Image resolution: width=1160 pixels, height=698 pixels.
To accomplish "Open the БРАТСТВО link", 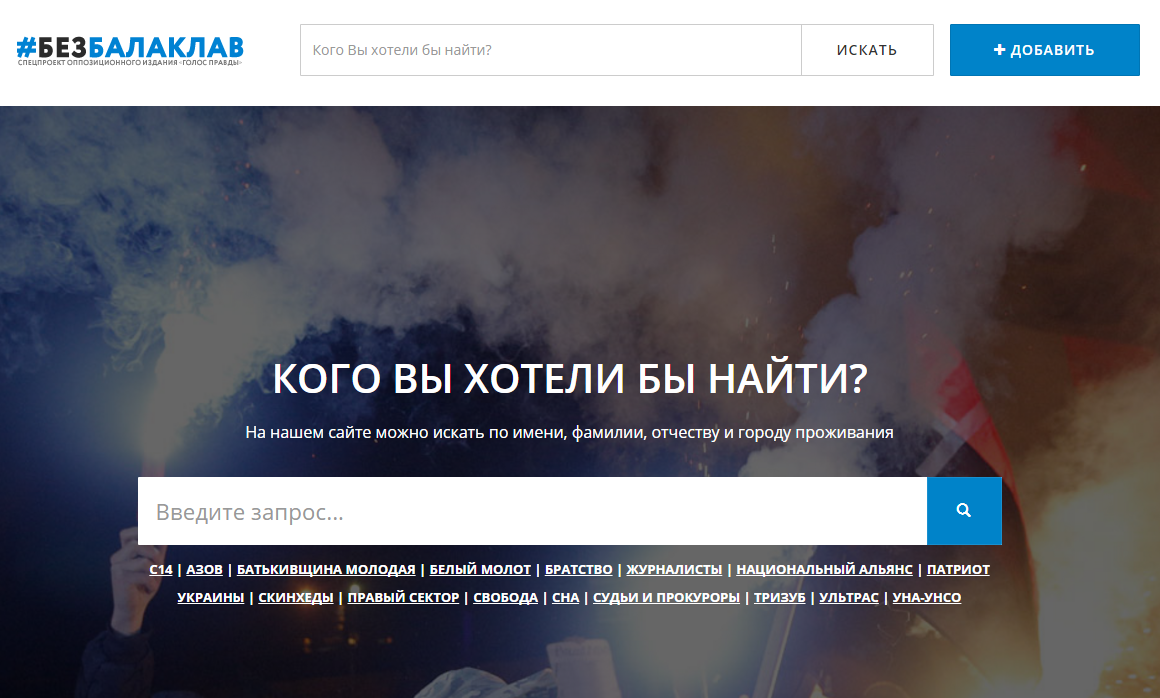I will coord(578,569).
